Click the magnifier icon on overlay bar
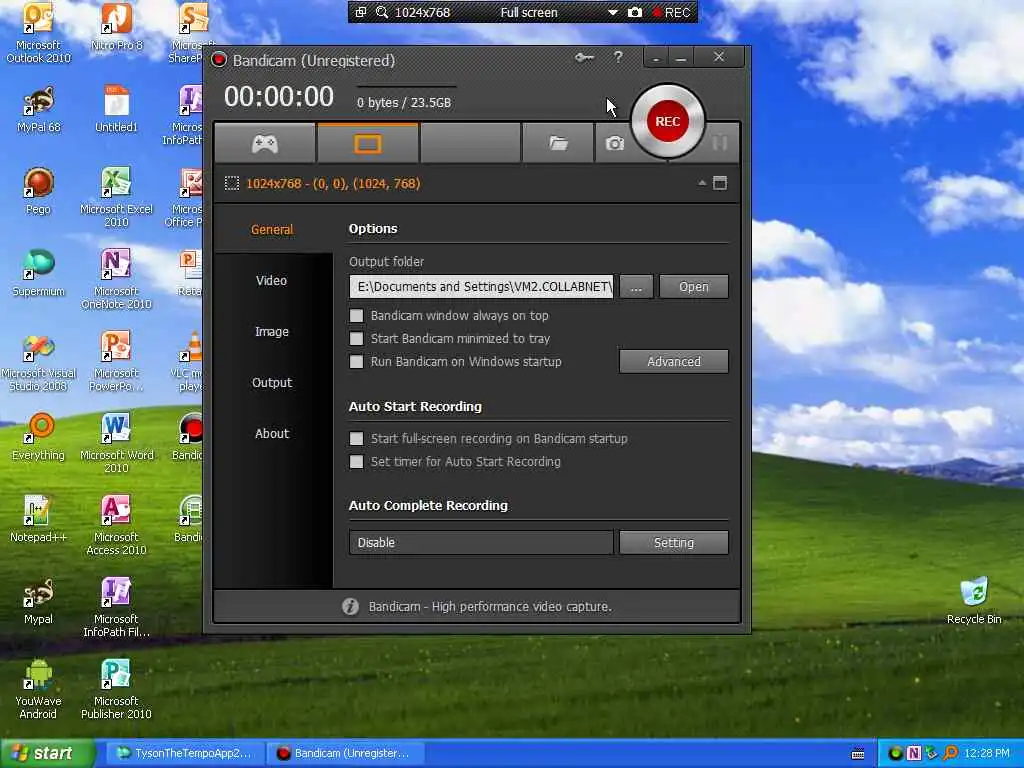The image size is (1024, 768). click(x=382, y=12)
